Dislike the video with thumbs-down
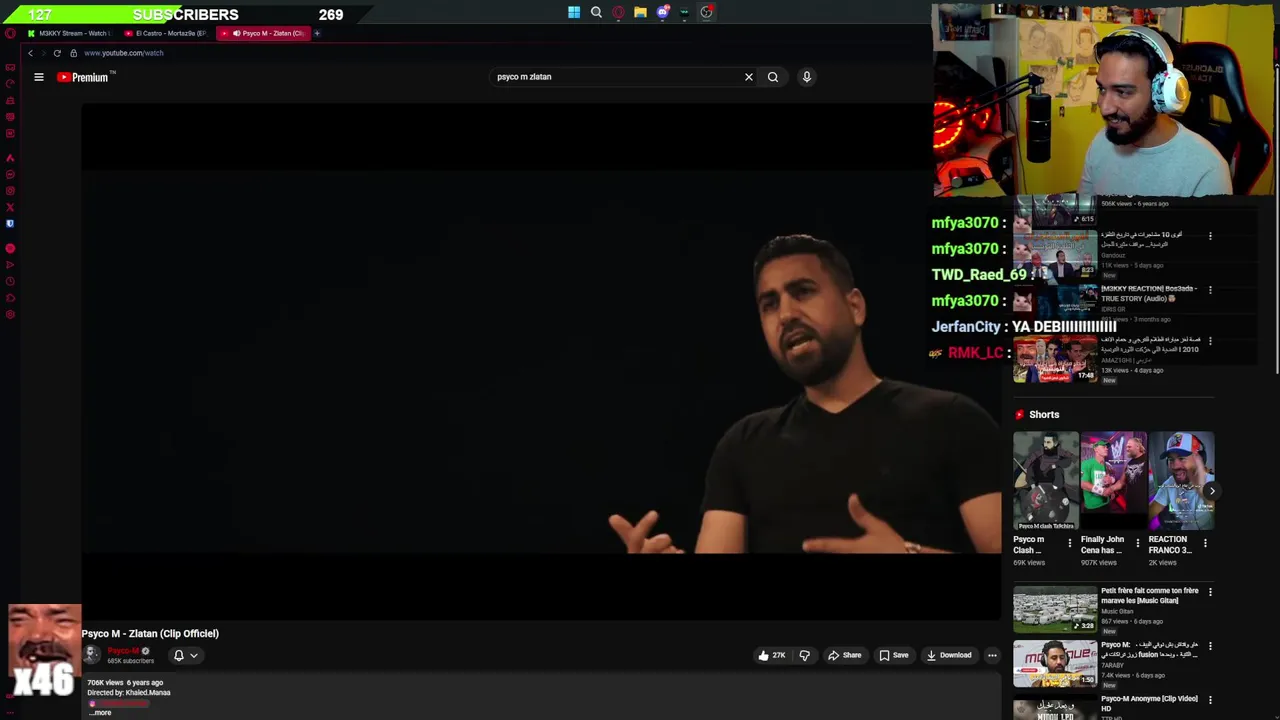Viewport: 1280px width, 720px height. tap(804, 656)
